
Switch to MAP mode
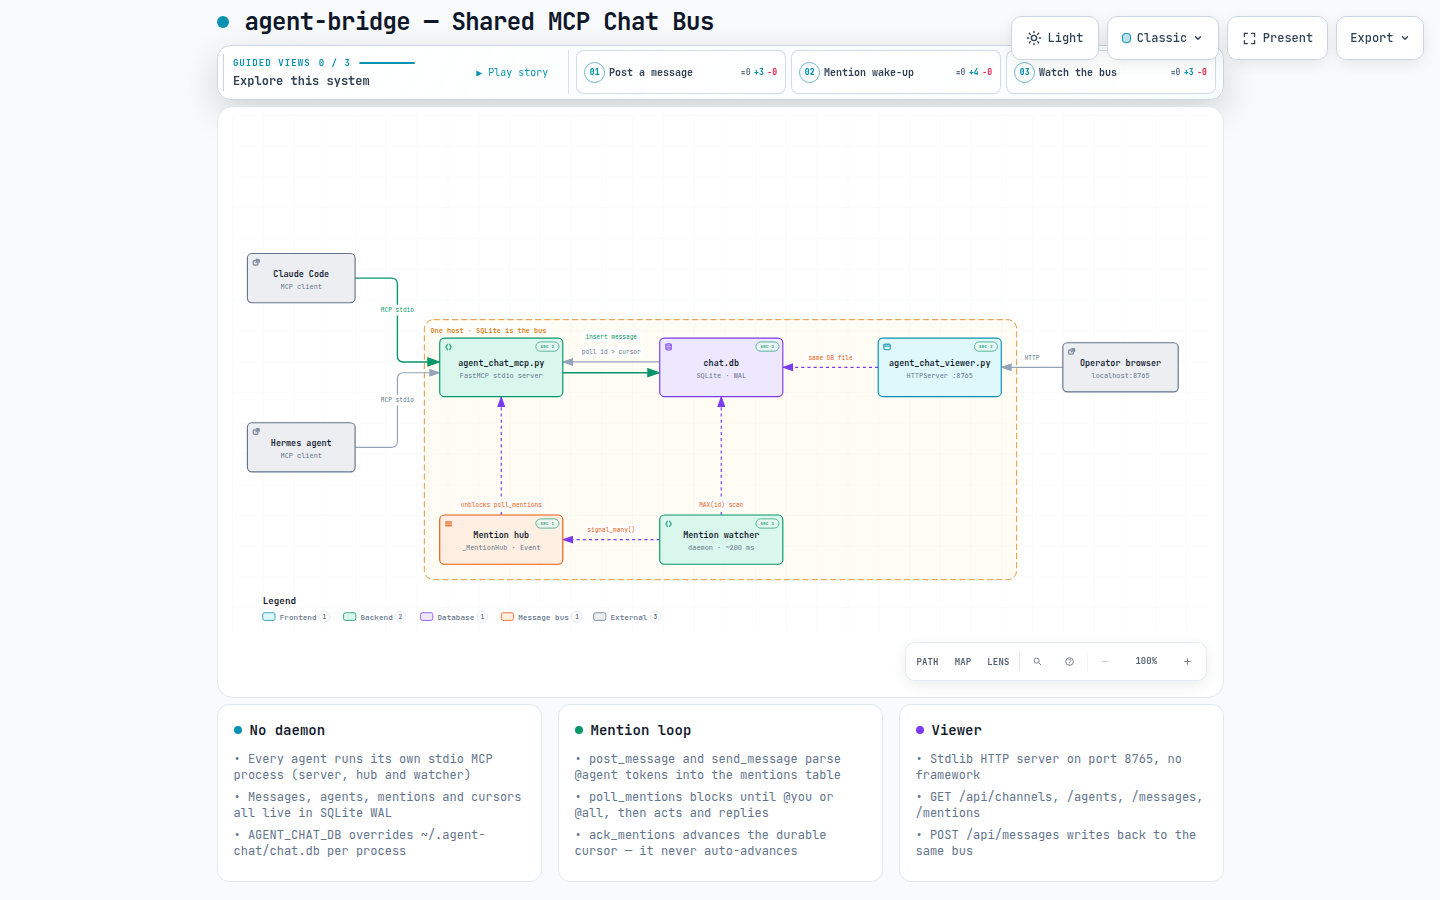tap(963, 662)
